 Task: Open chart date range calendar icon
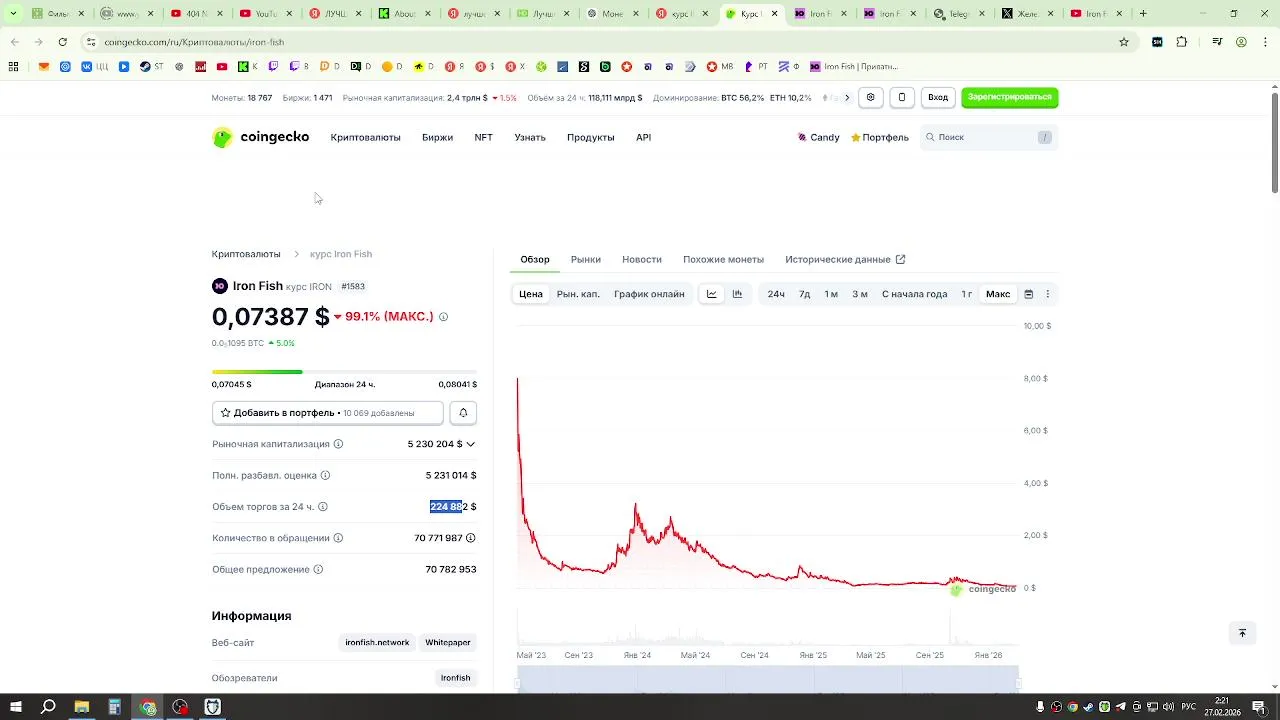tap(1028, 294)
